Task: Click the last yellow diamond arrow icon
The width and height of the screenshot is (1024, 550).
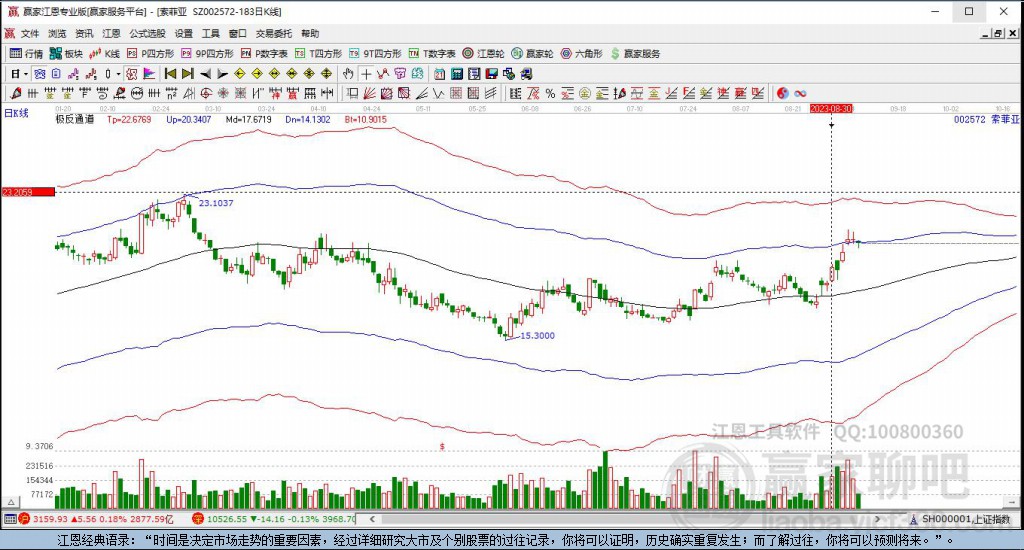Action: click(326, 74)
